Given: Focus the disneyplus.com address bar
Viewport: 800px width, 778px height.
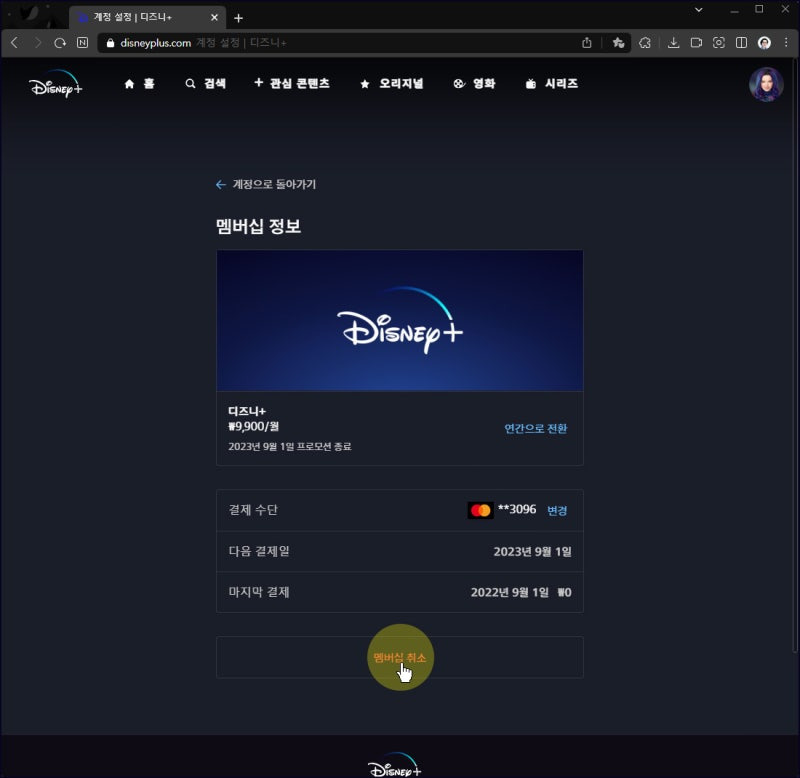Looking at the screenshot, I should 337,43.
